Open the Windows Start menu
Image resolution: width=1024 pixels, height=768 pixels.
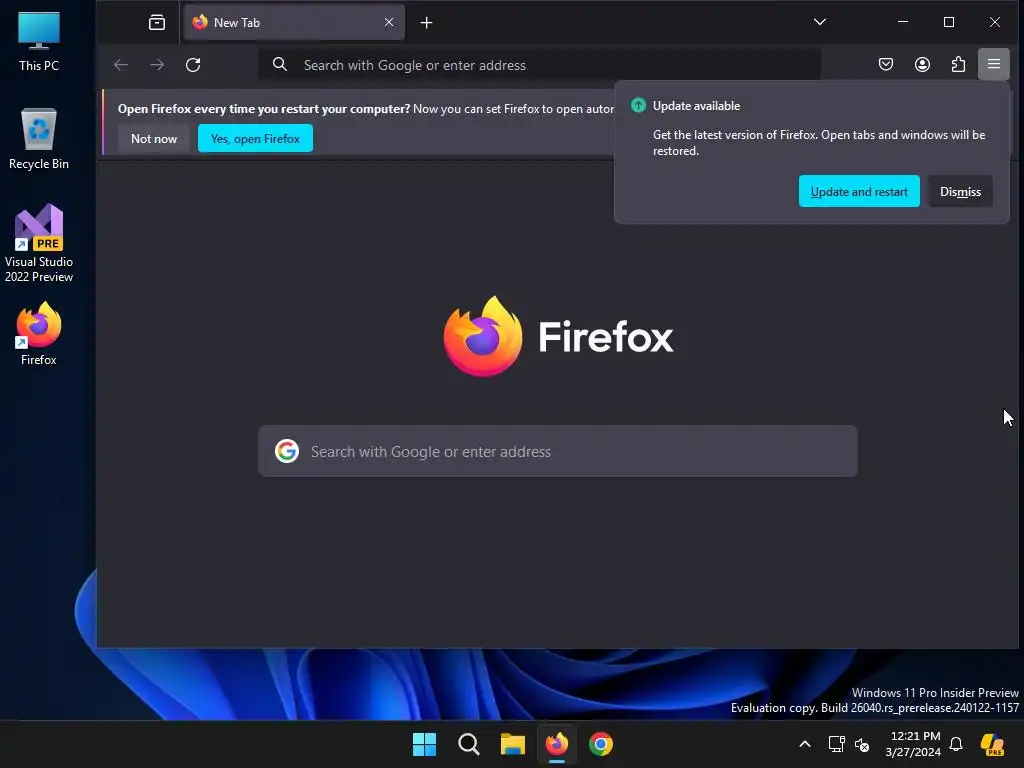tap(424, 744)
